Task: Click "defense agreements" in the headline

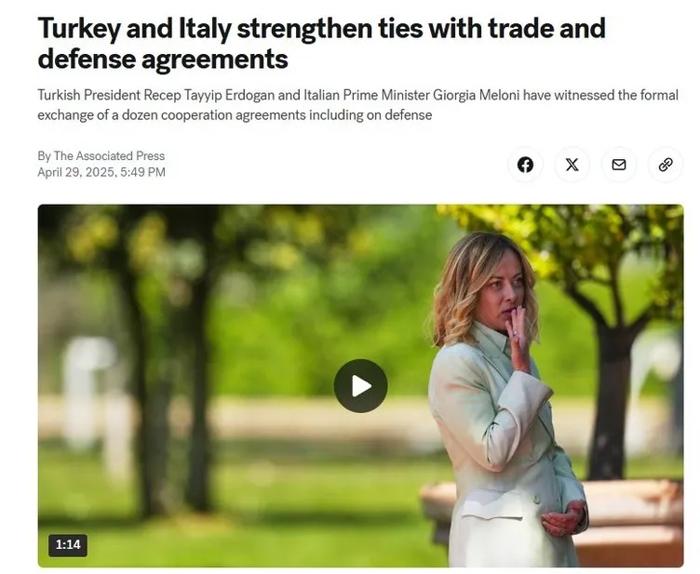Action: coord(163,59)
